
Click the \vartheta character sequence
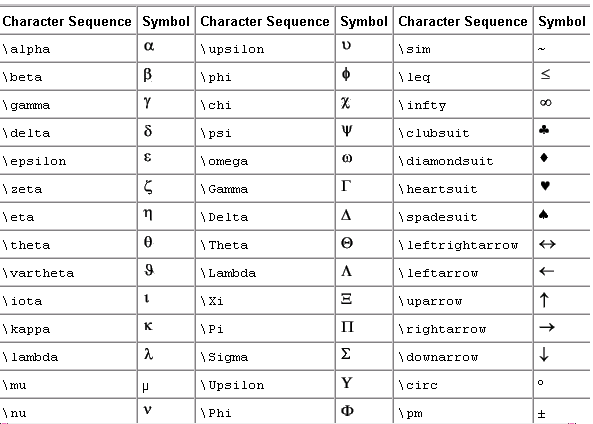coord(38,273)
